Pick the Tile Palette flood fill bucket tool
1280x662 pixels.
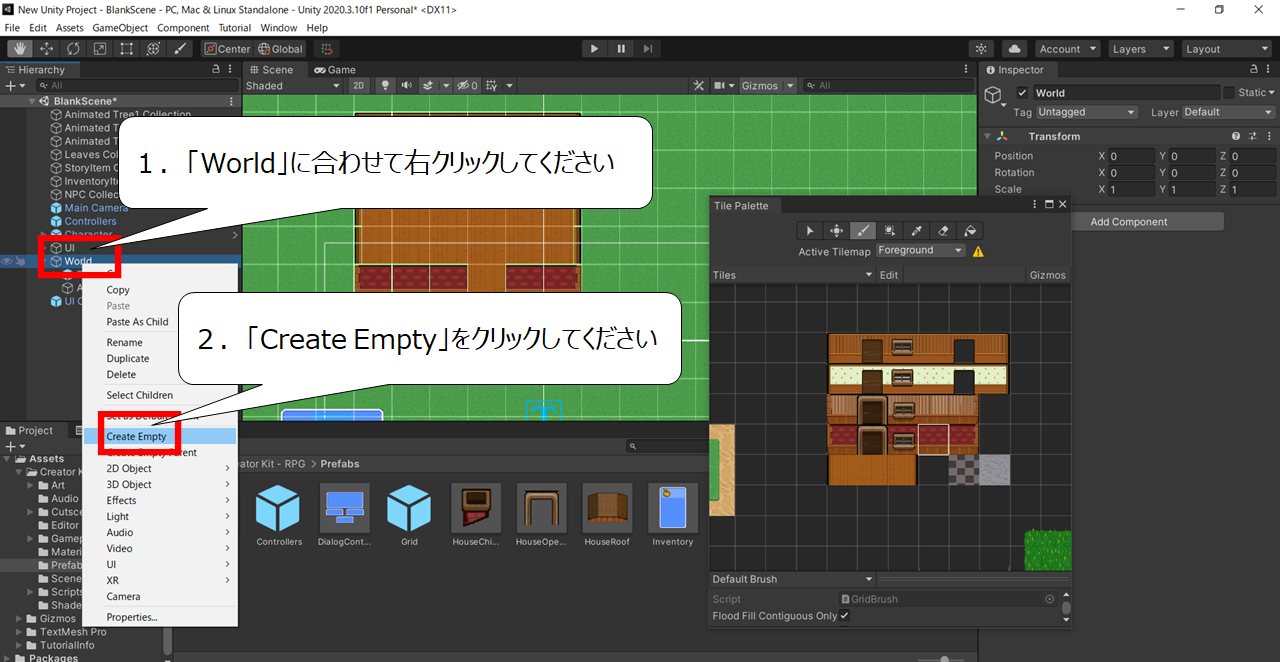pyautogui.click(x=970, y=231)
